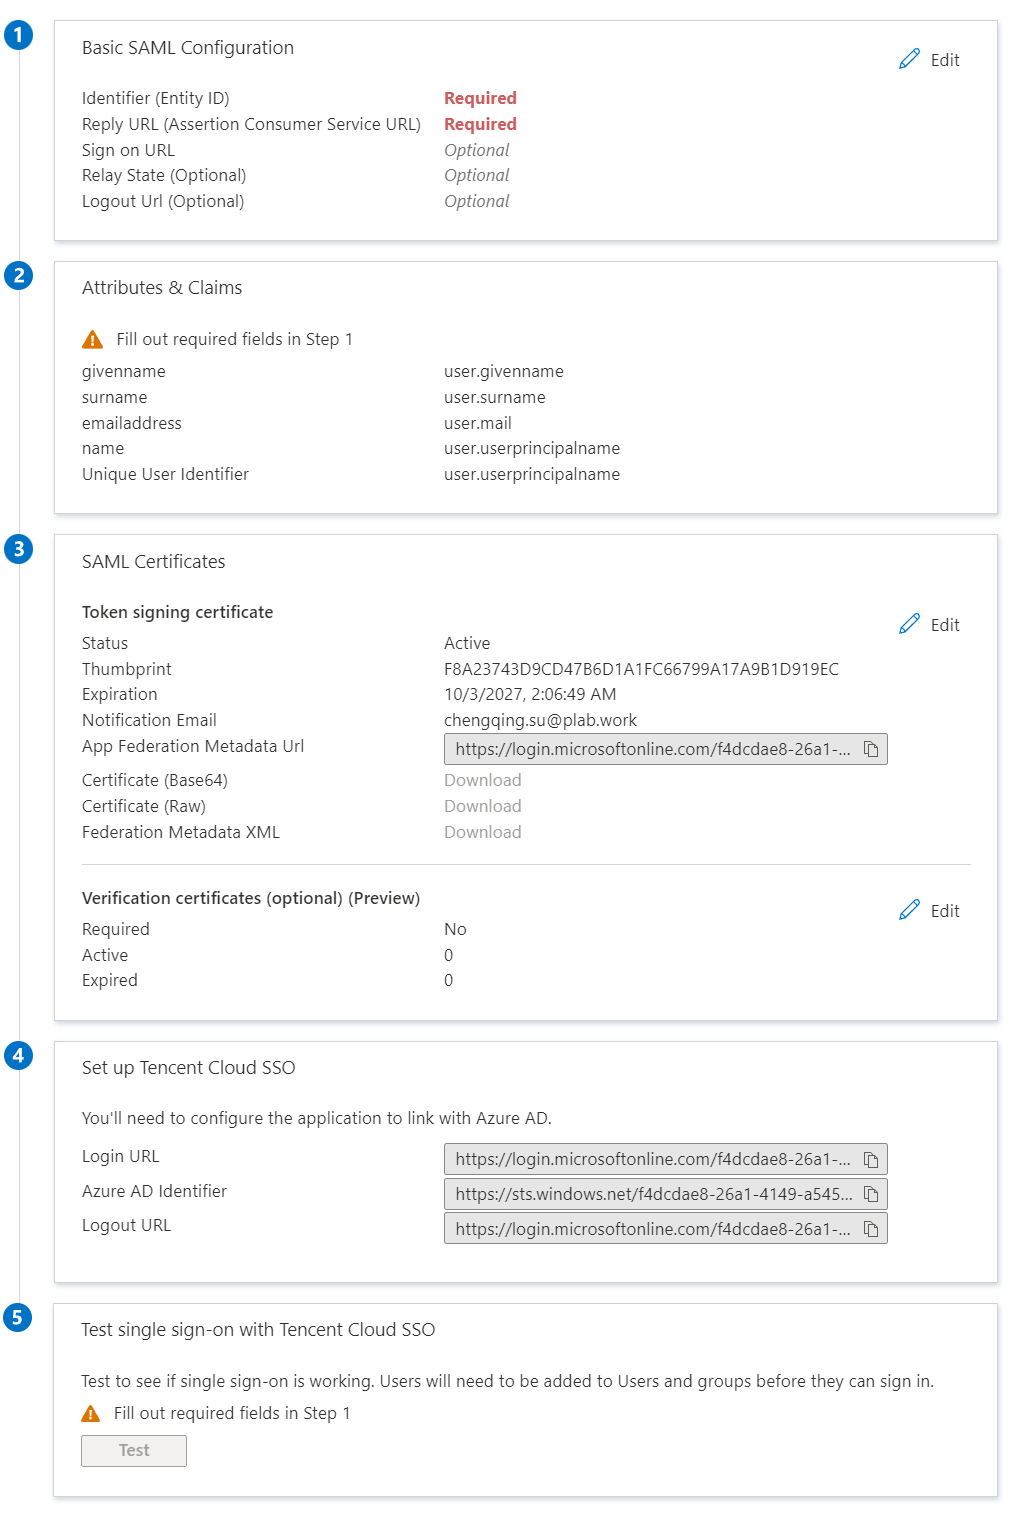Click the warning icon in Attributes & Claims
The width and height of the screenshot is (1021, 1516).
91,338
